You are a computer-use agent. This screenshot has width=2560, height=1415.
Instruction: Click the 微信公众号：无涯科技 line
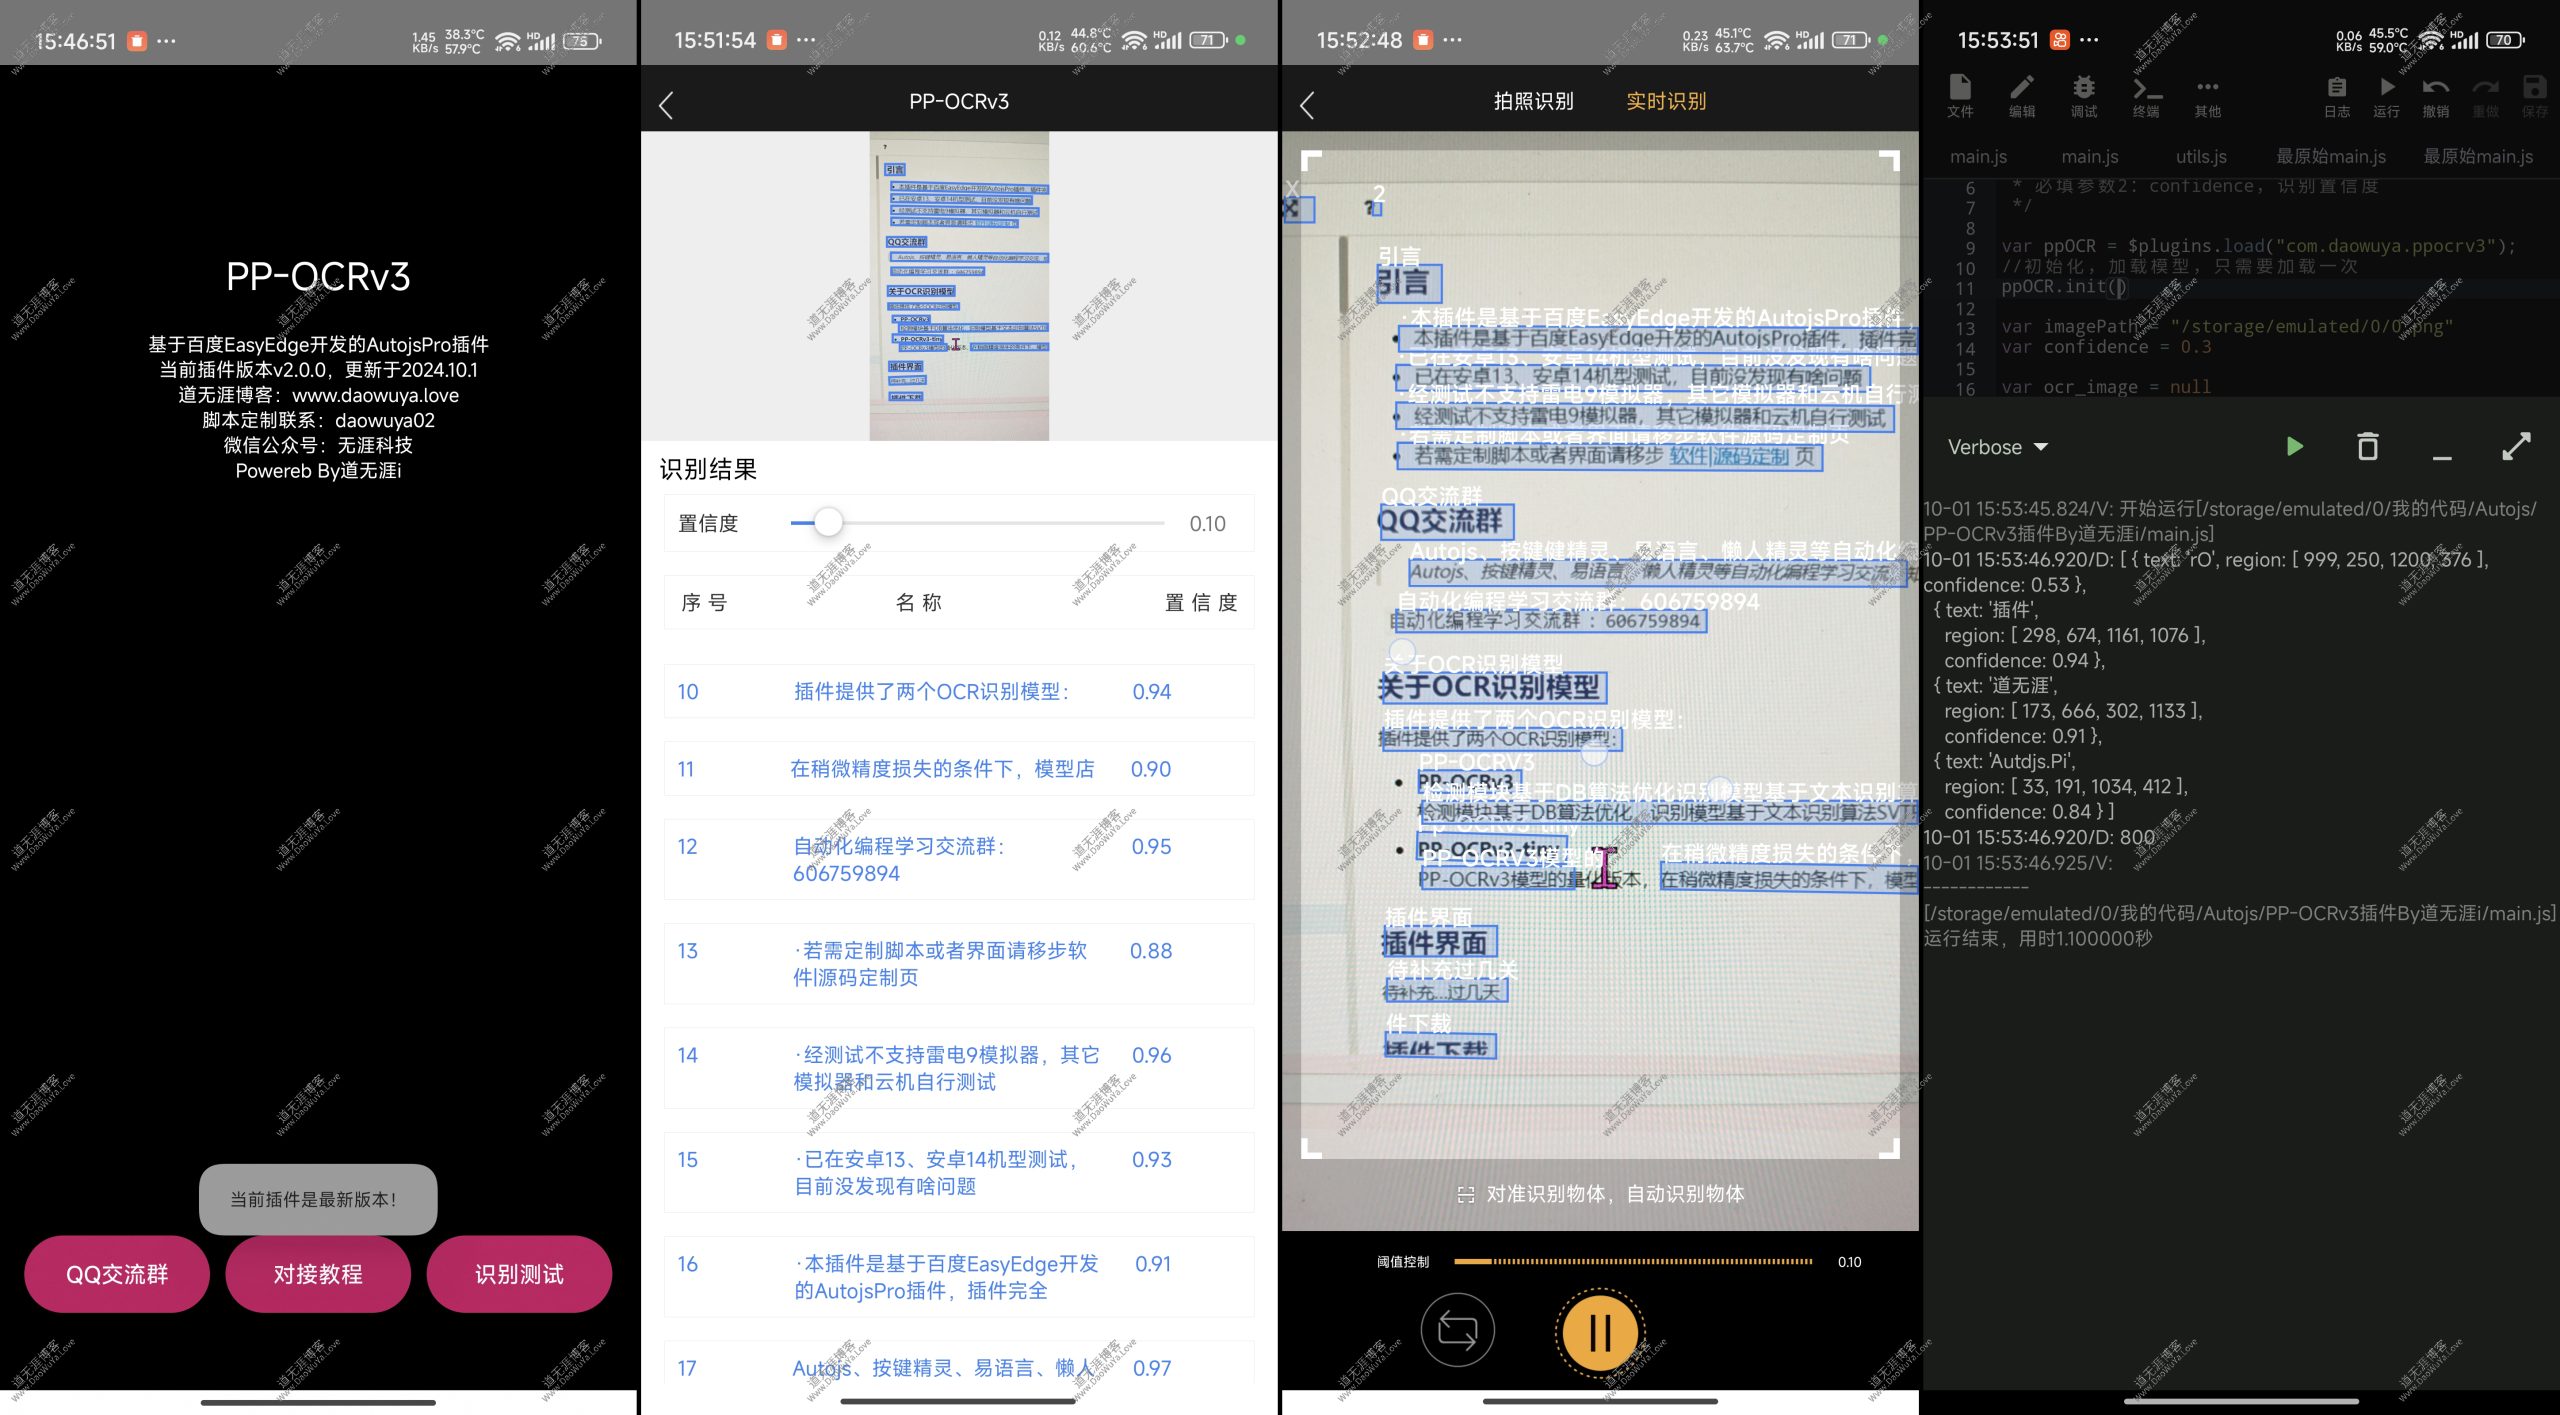click(318, 445)
